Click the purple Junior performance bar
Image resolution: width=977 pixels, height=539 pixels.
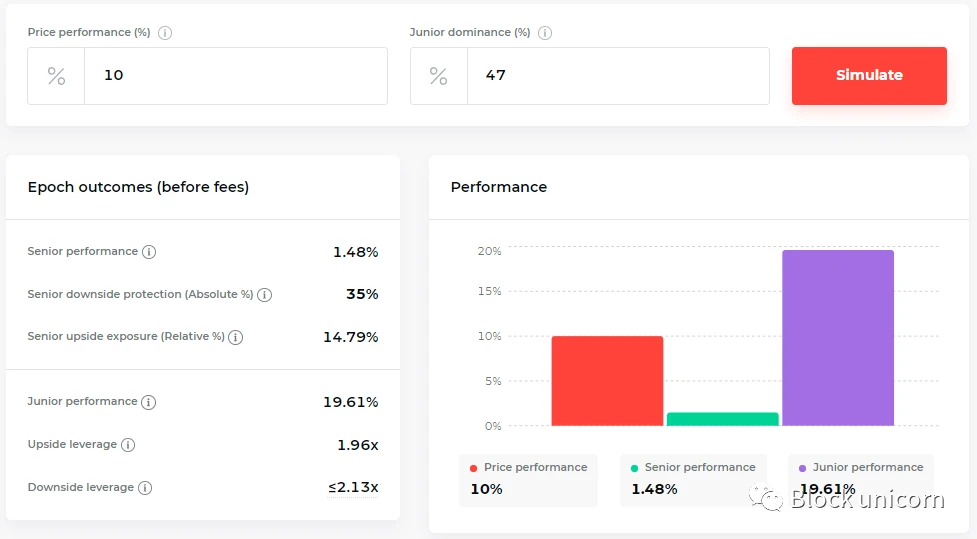click(837, 338)
